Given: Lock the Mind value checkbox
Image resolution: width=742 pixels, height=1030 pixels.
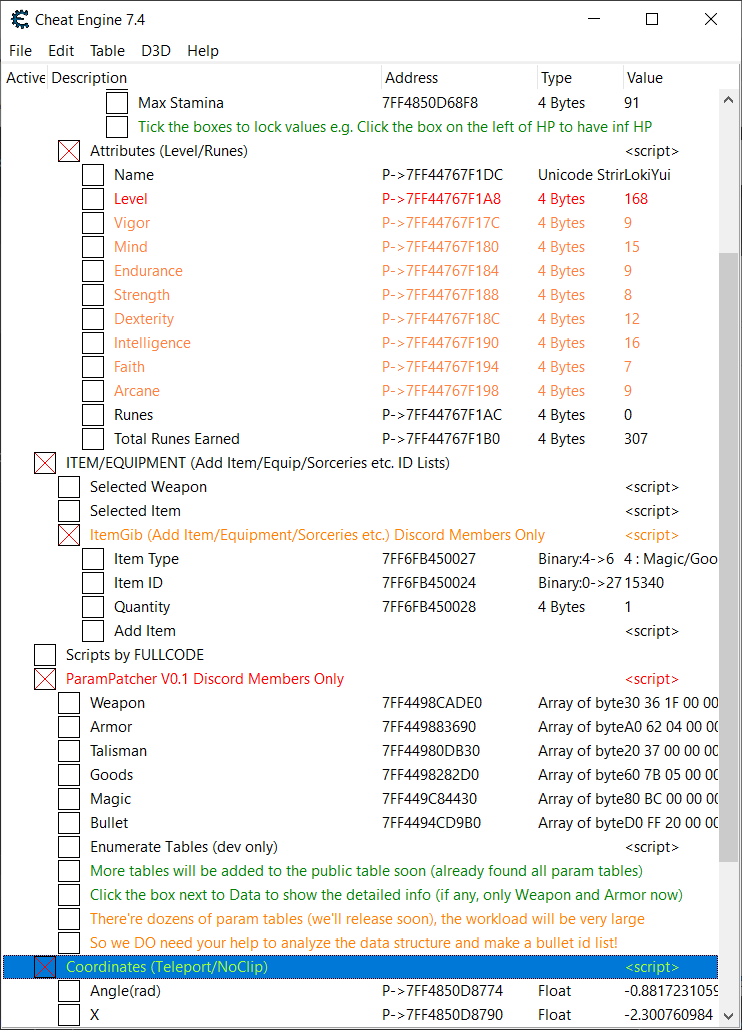Looking at the screenshot, I should click(x=93, y=247).
